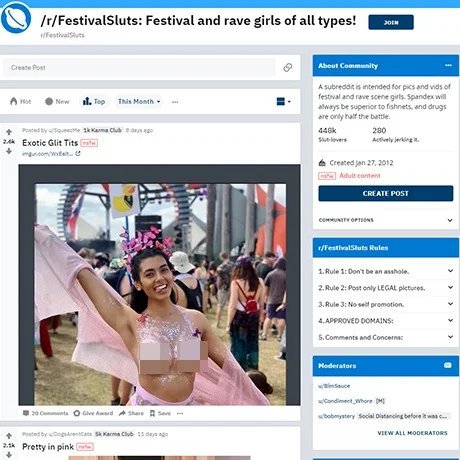460x460 pixels.
Task: Open About Community options ellipsis
Action: pos(448,65)
